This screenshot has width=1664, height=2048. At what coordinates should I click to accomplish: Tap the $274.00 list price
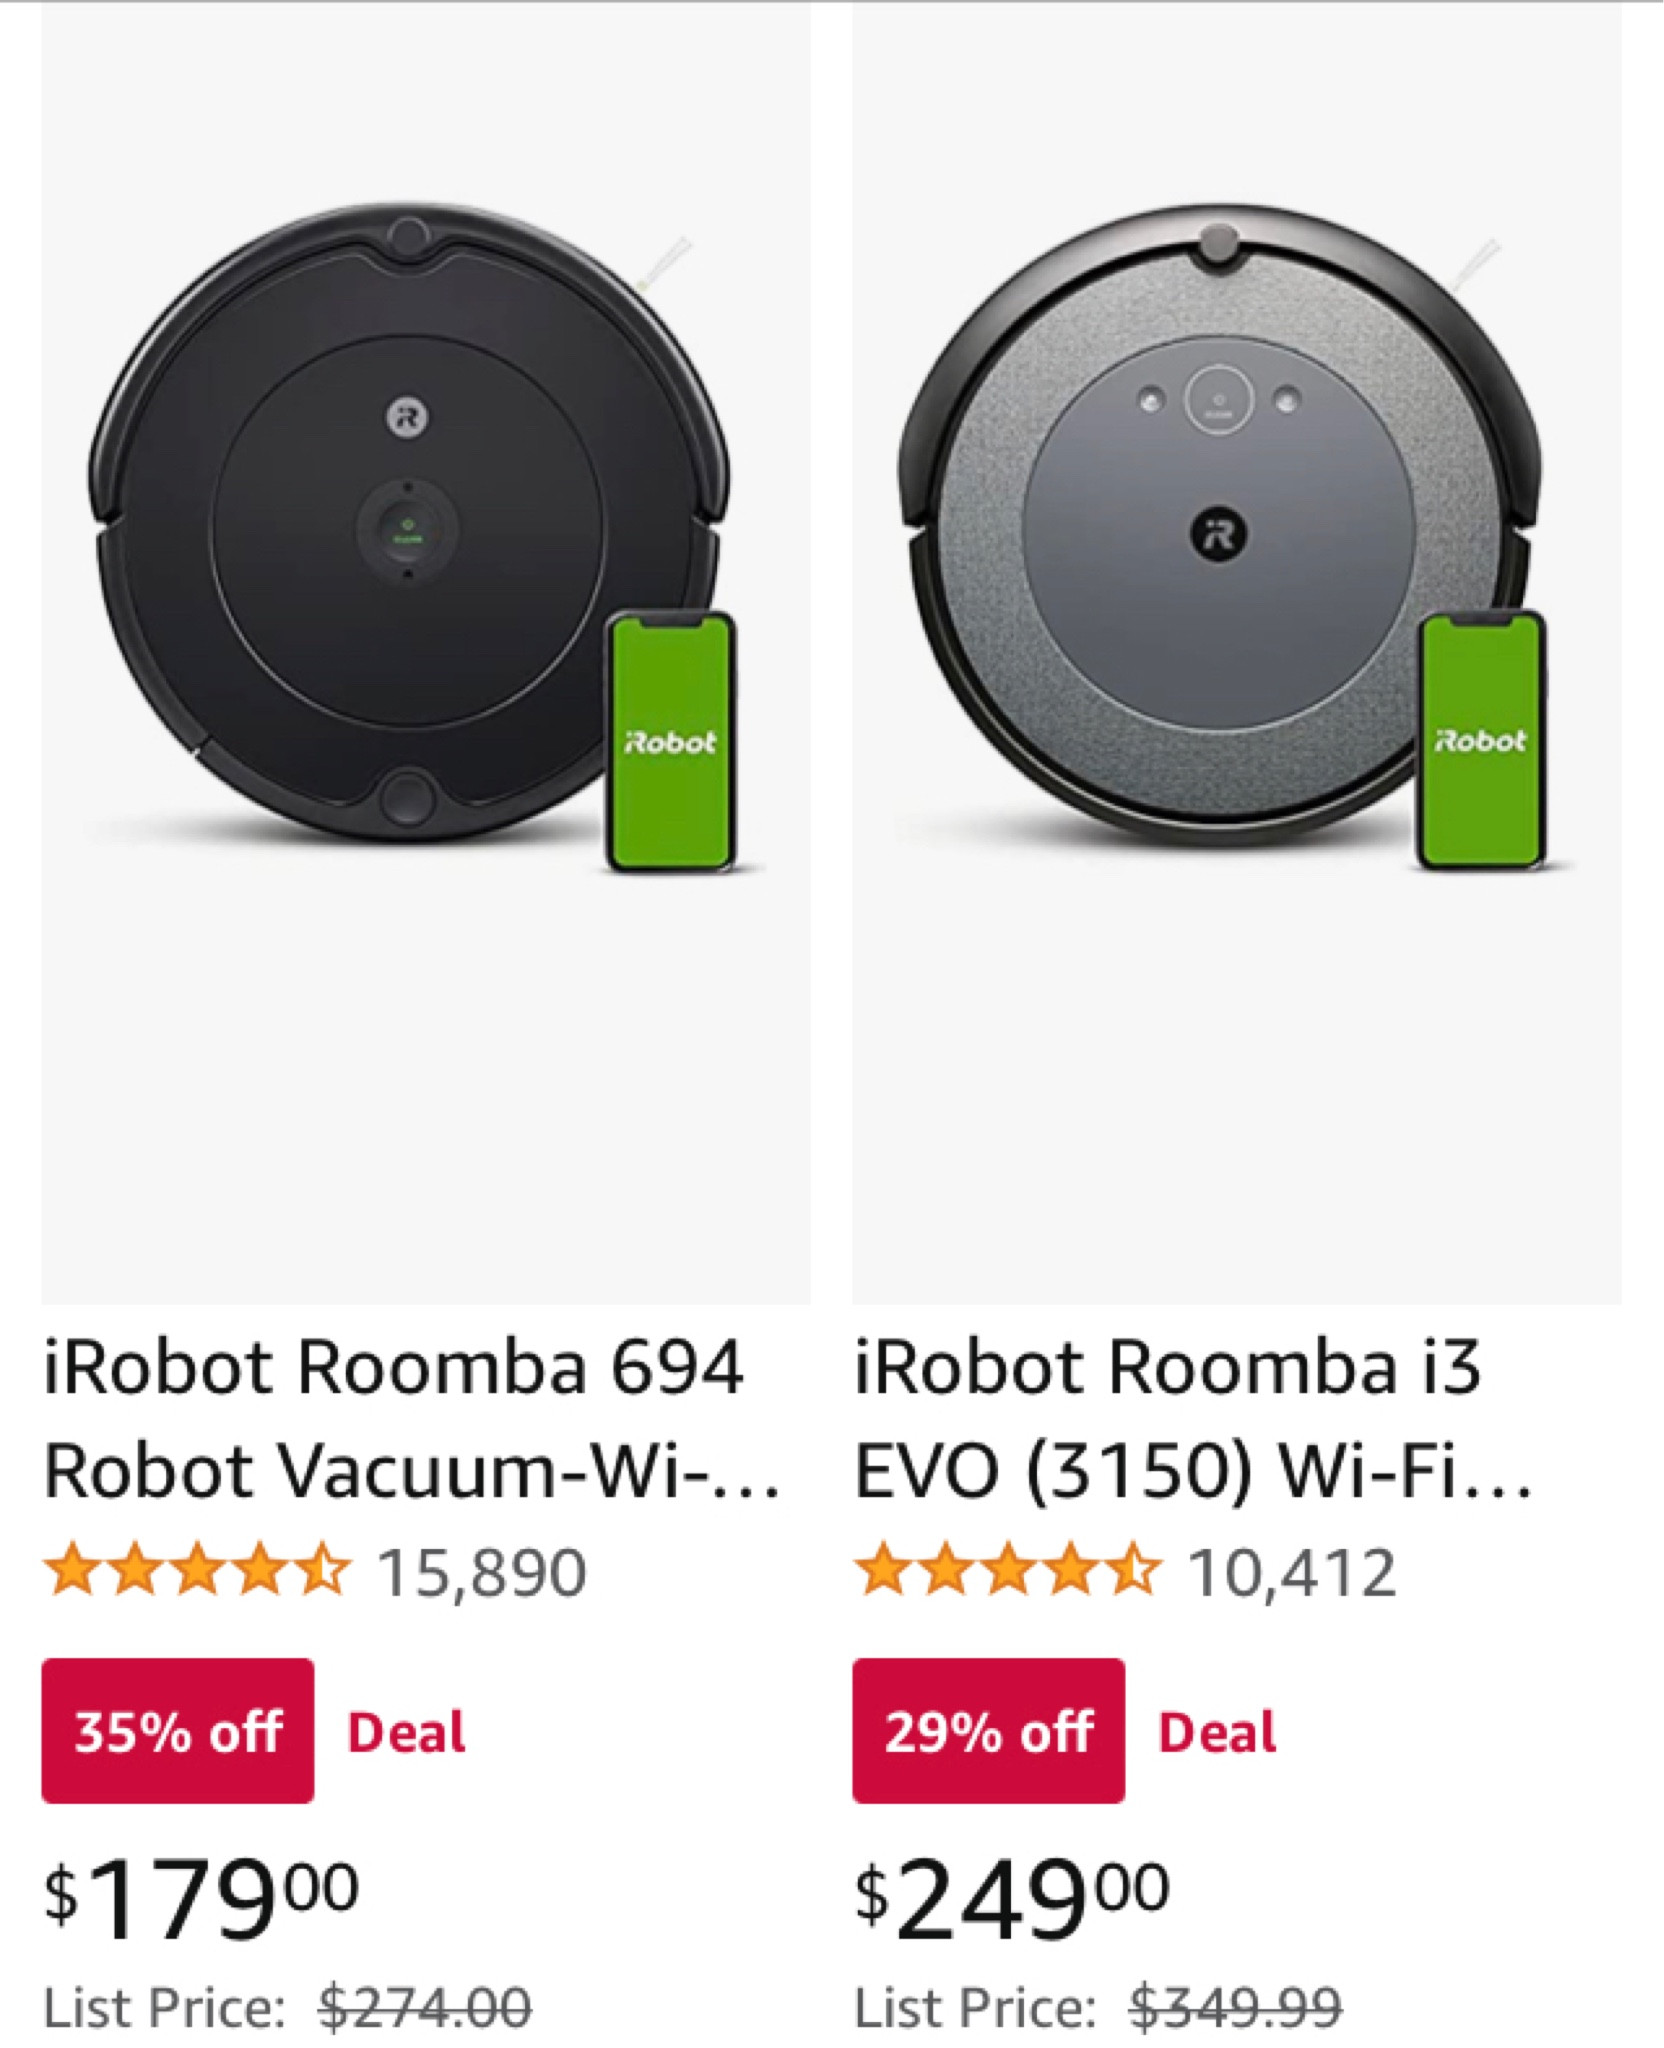425,2007
